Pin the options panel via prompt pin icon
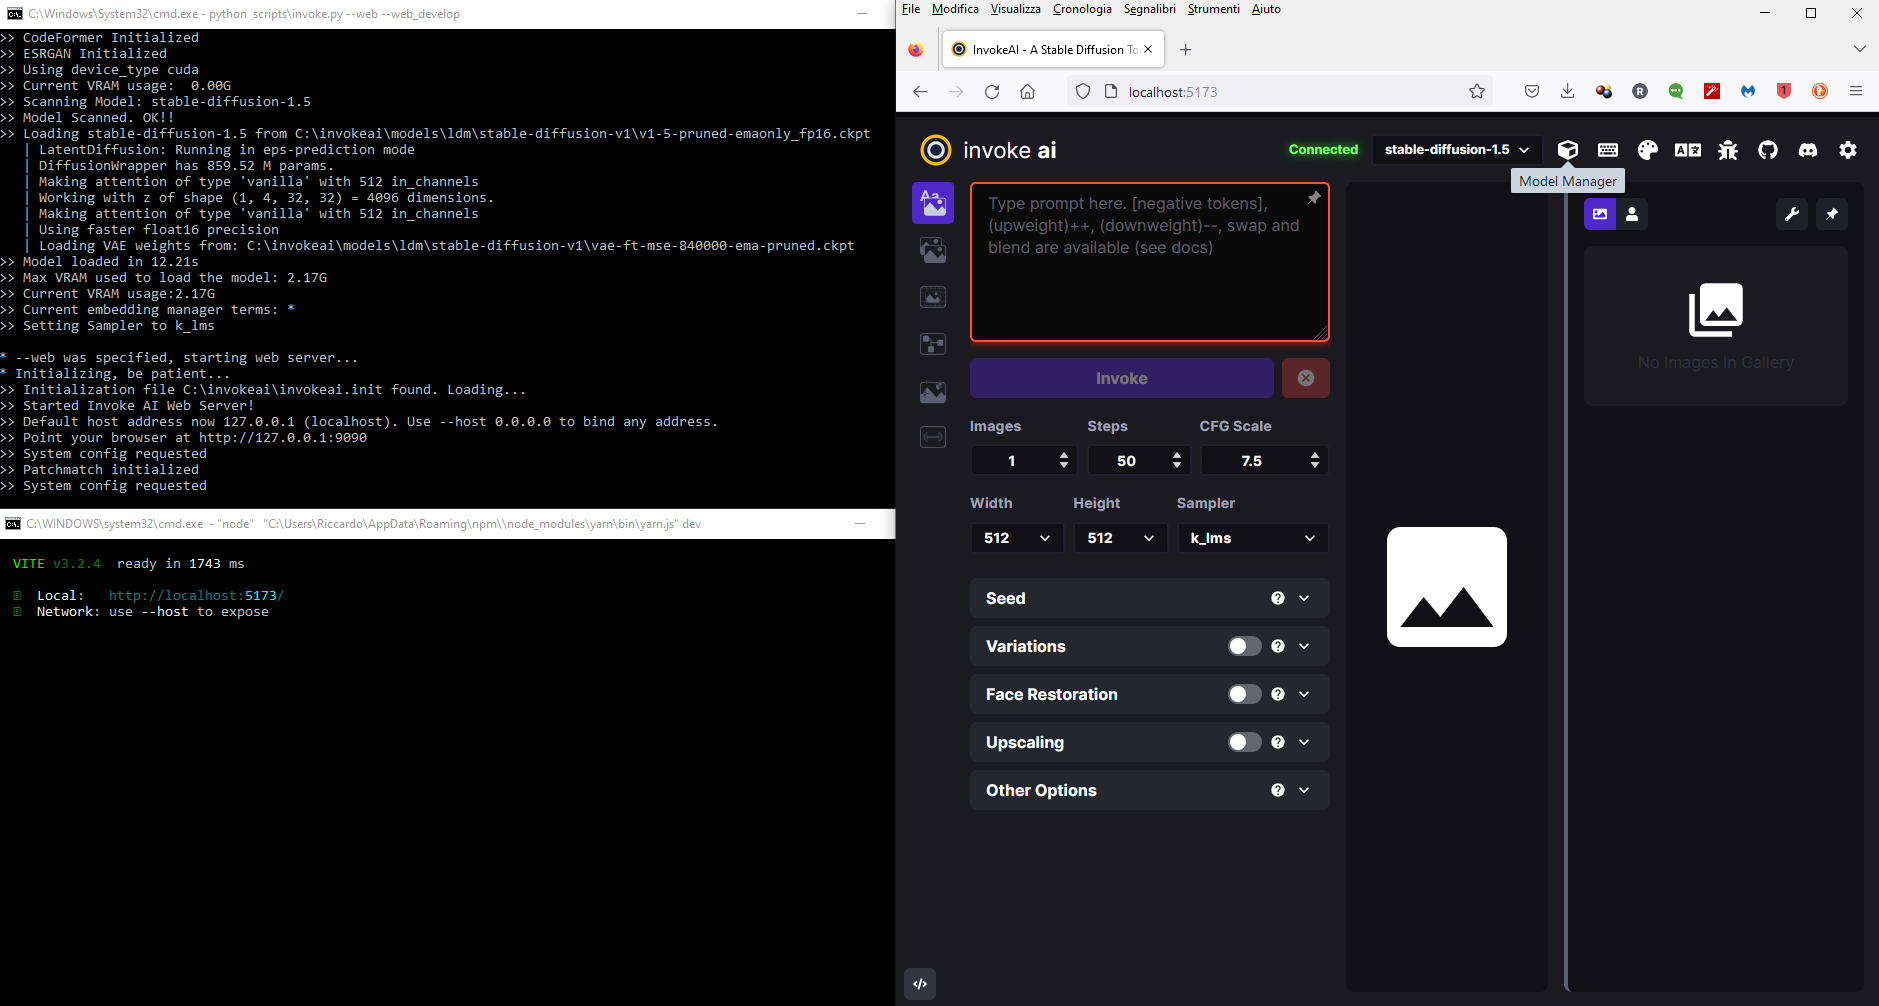Viewport: 1879px width, 1006px height. pos(1314,198)
